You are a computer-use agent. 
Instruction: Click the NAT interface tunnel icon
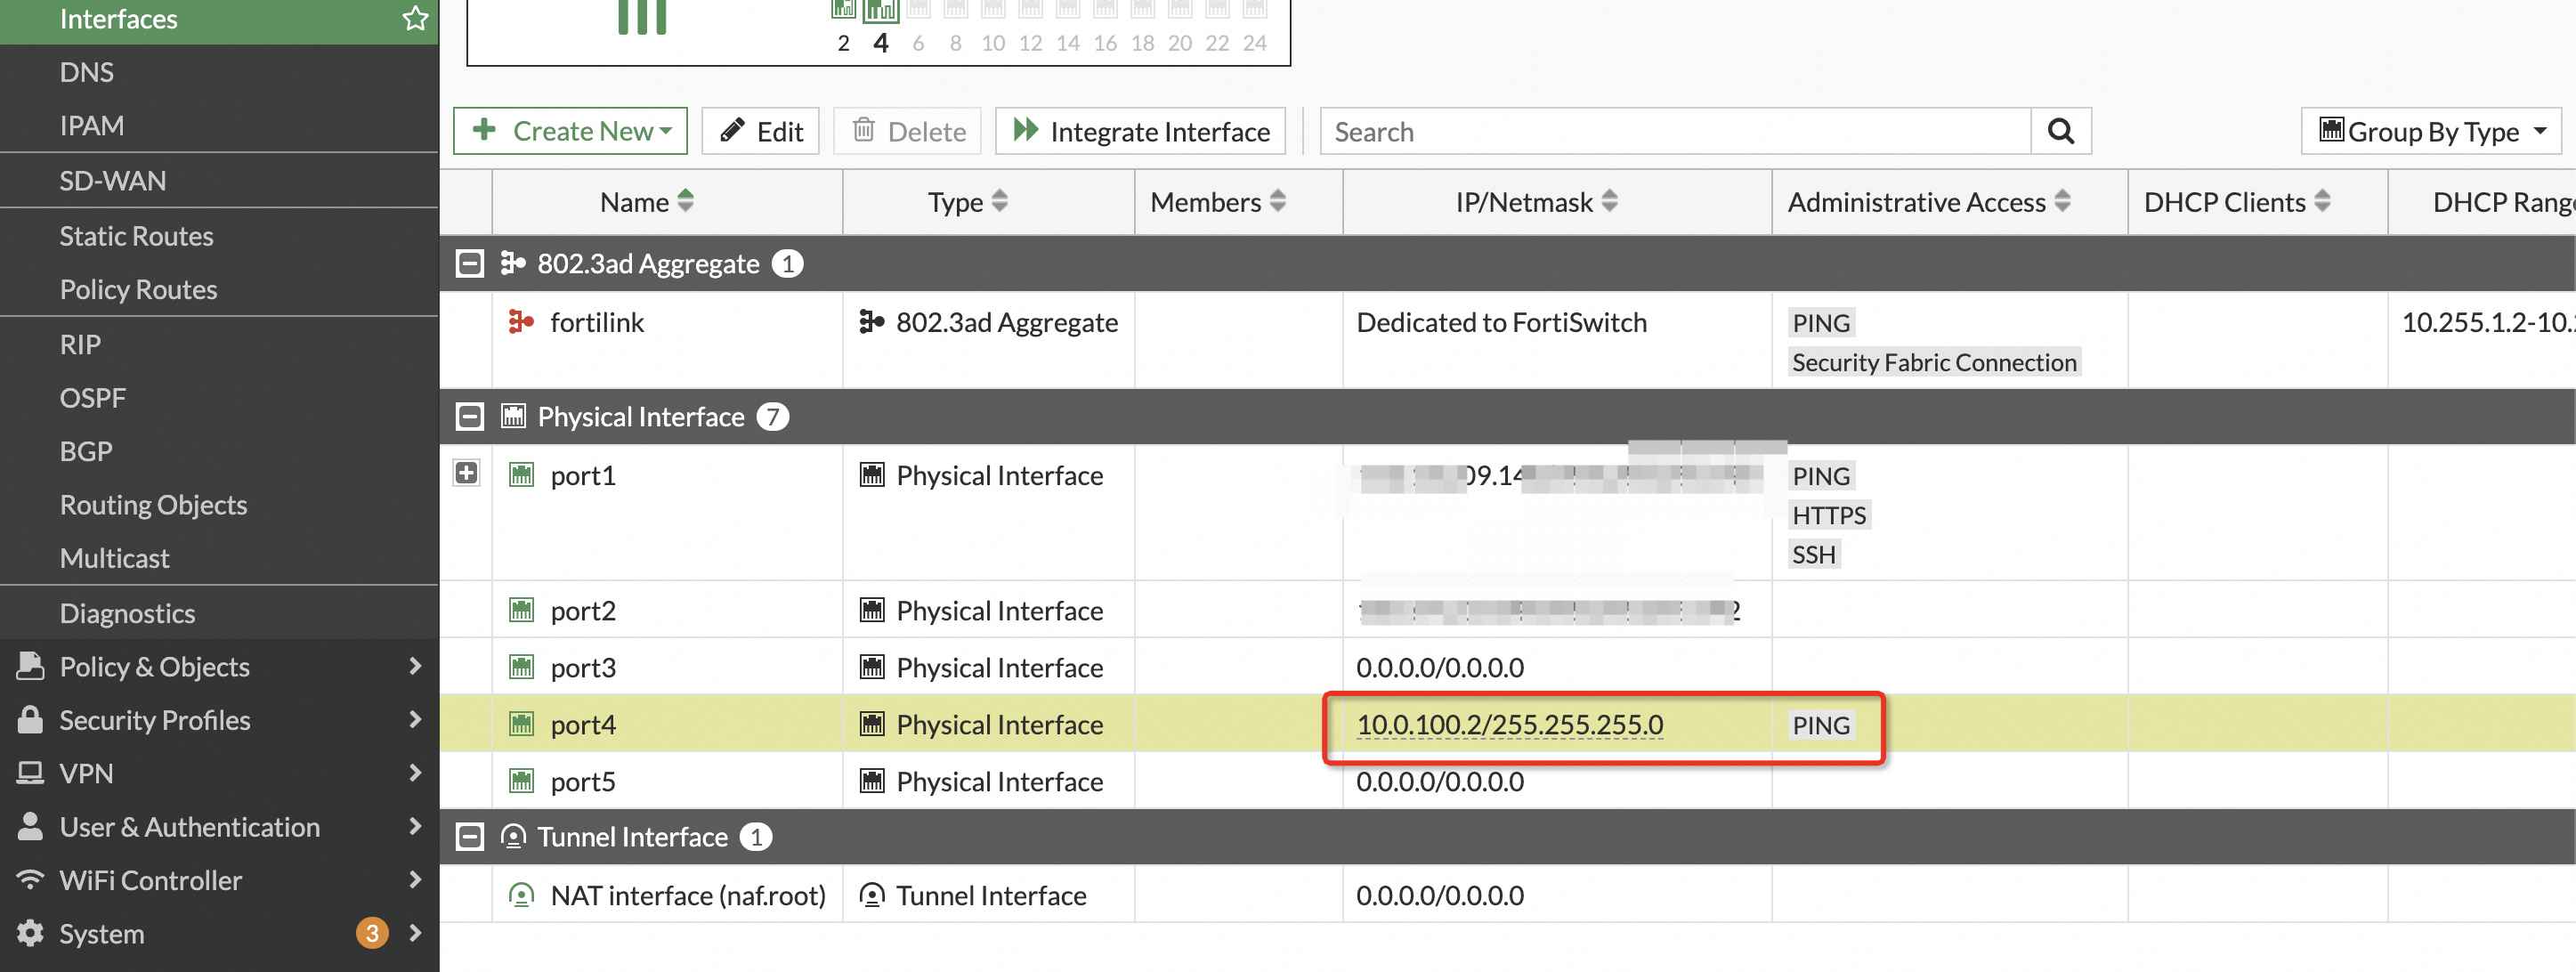pos(521,894)
